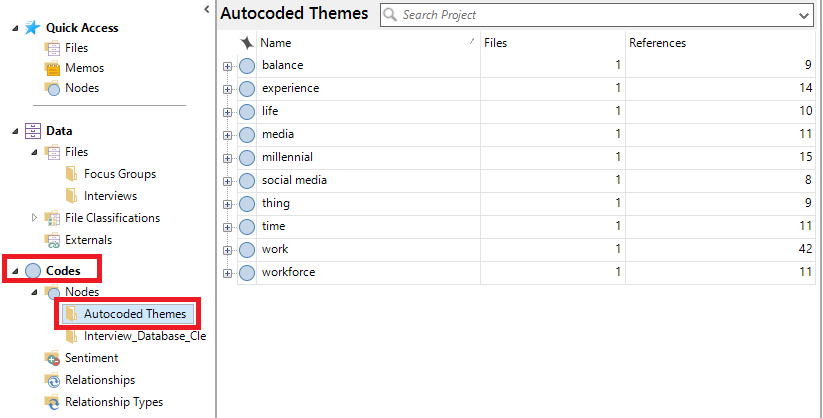This screenshot has height=418, width=823.
Task: Click the magnifier icon in Search Project
Action: coord(390,15)
